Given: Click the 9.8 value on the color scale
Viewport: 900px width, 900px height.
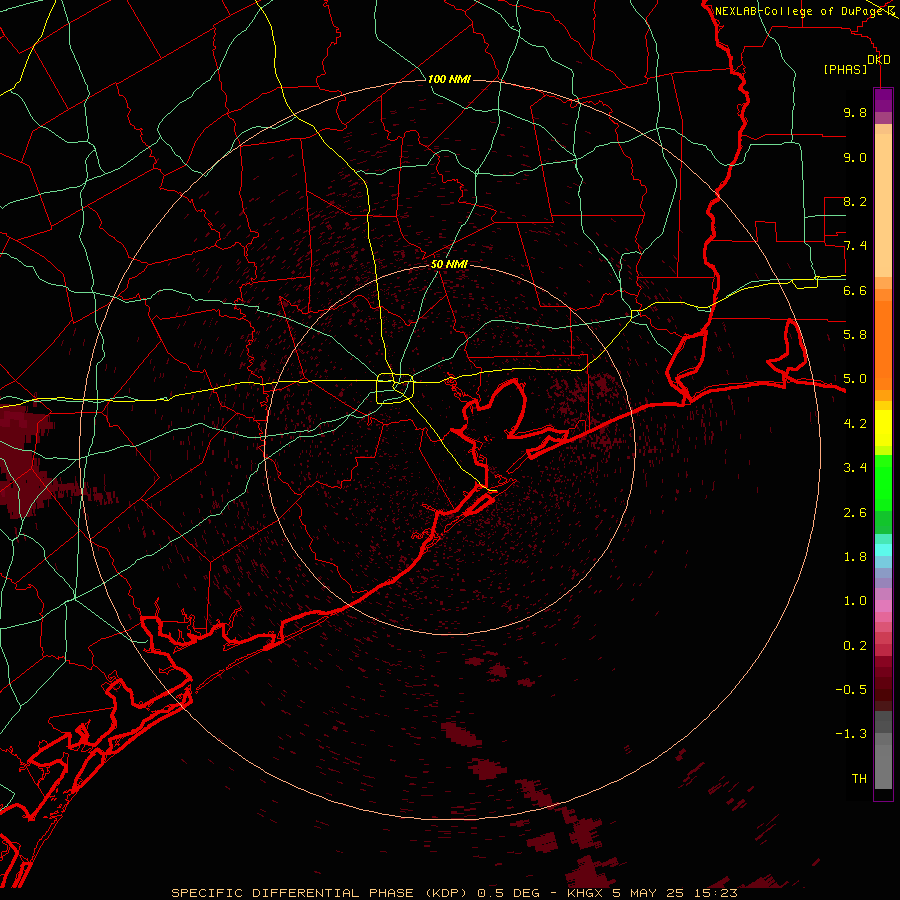Looking at the screenshot, I should (855, 112).
